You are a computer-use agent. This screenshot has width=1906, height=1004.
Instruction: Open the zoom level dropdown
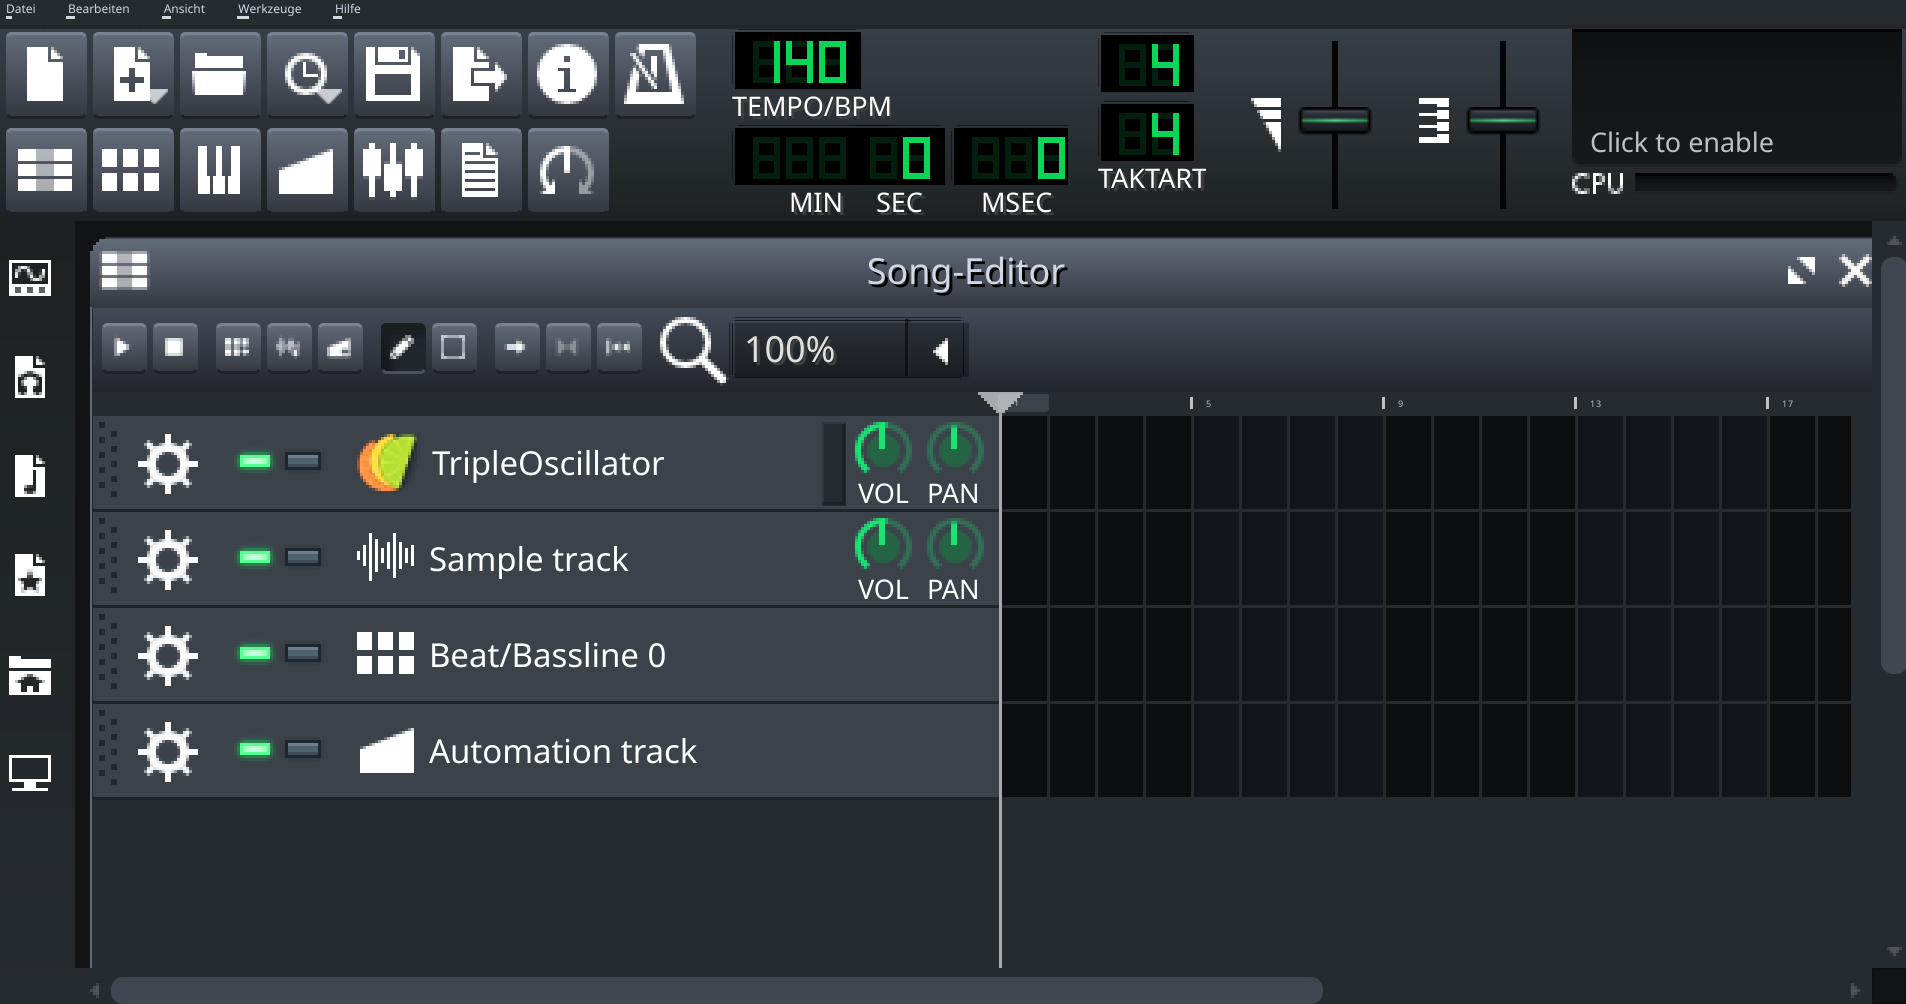pyautogui.click(x=939, y=351)
